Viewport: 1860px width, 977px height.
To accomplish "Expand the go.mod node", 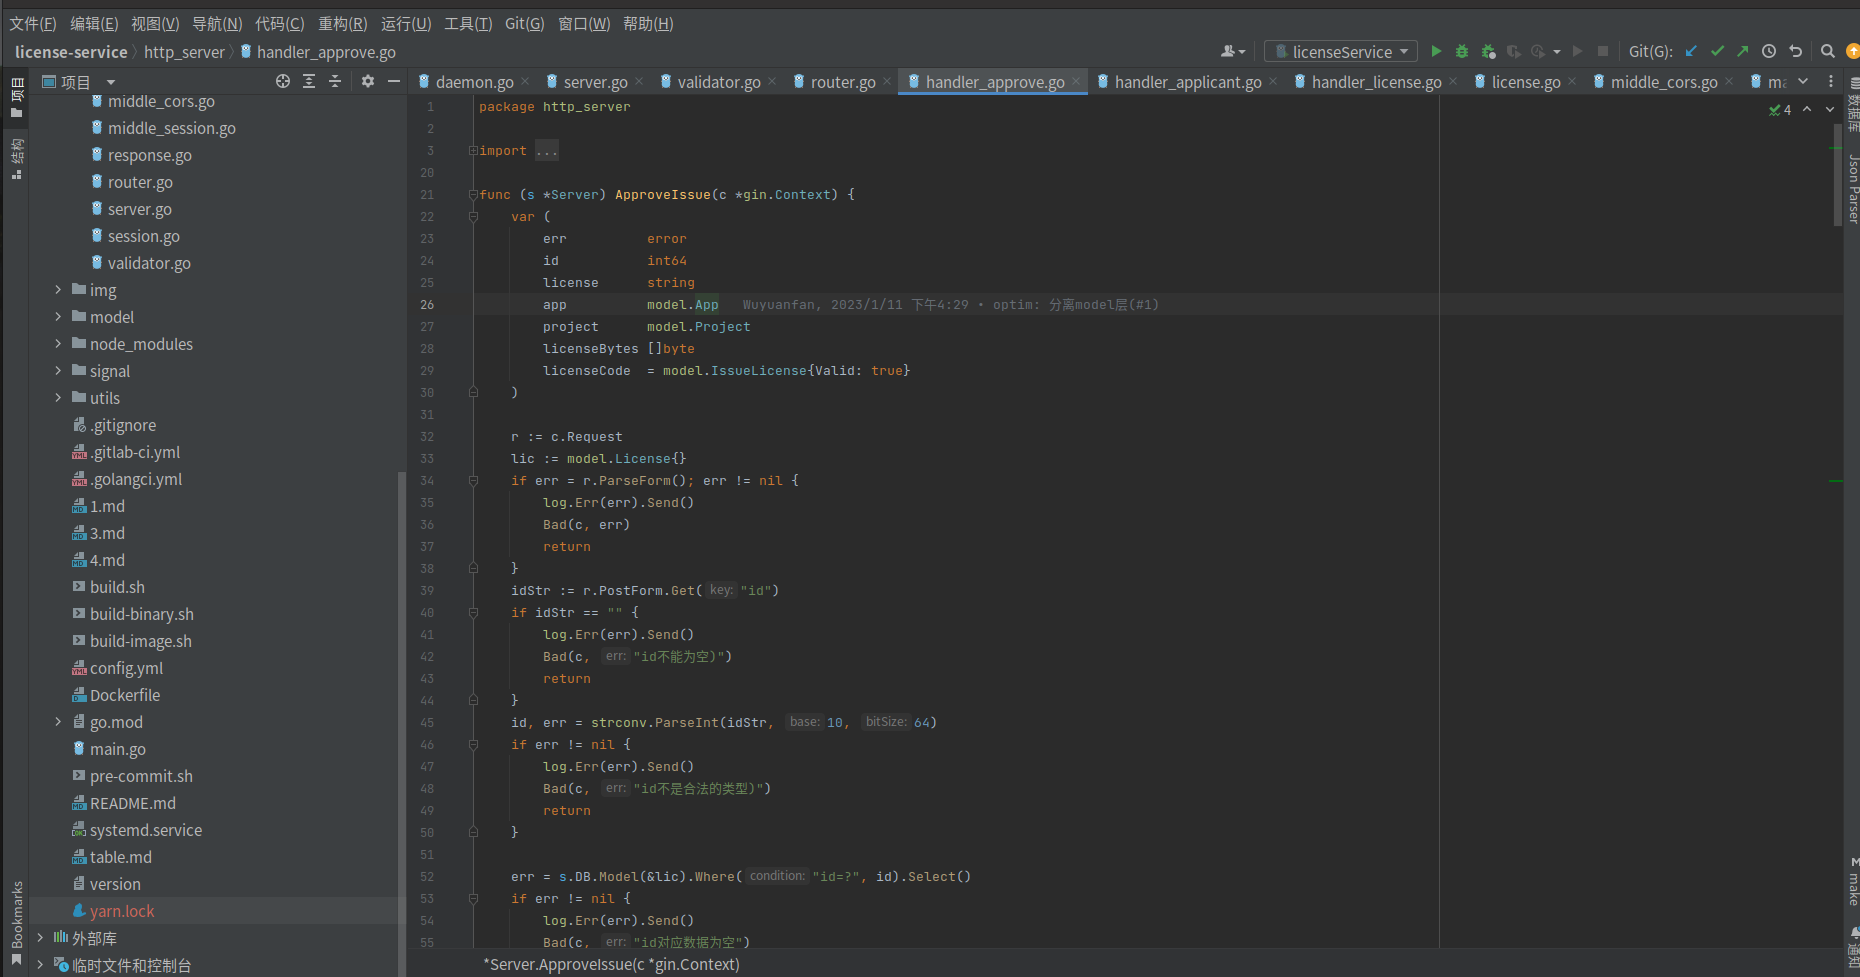I will tap(58, 721).
